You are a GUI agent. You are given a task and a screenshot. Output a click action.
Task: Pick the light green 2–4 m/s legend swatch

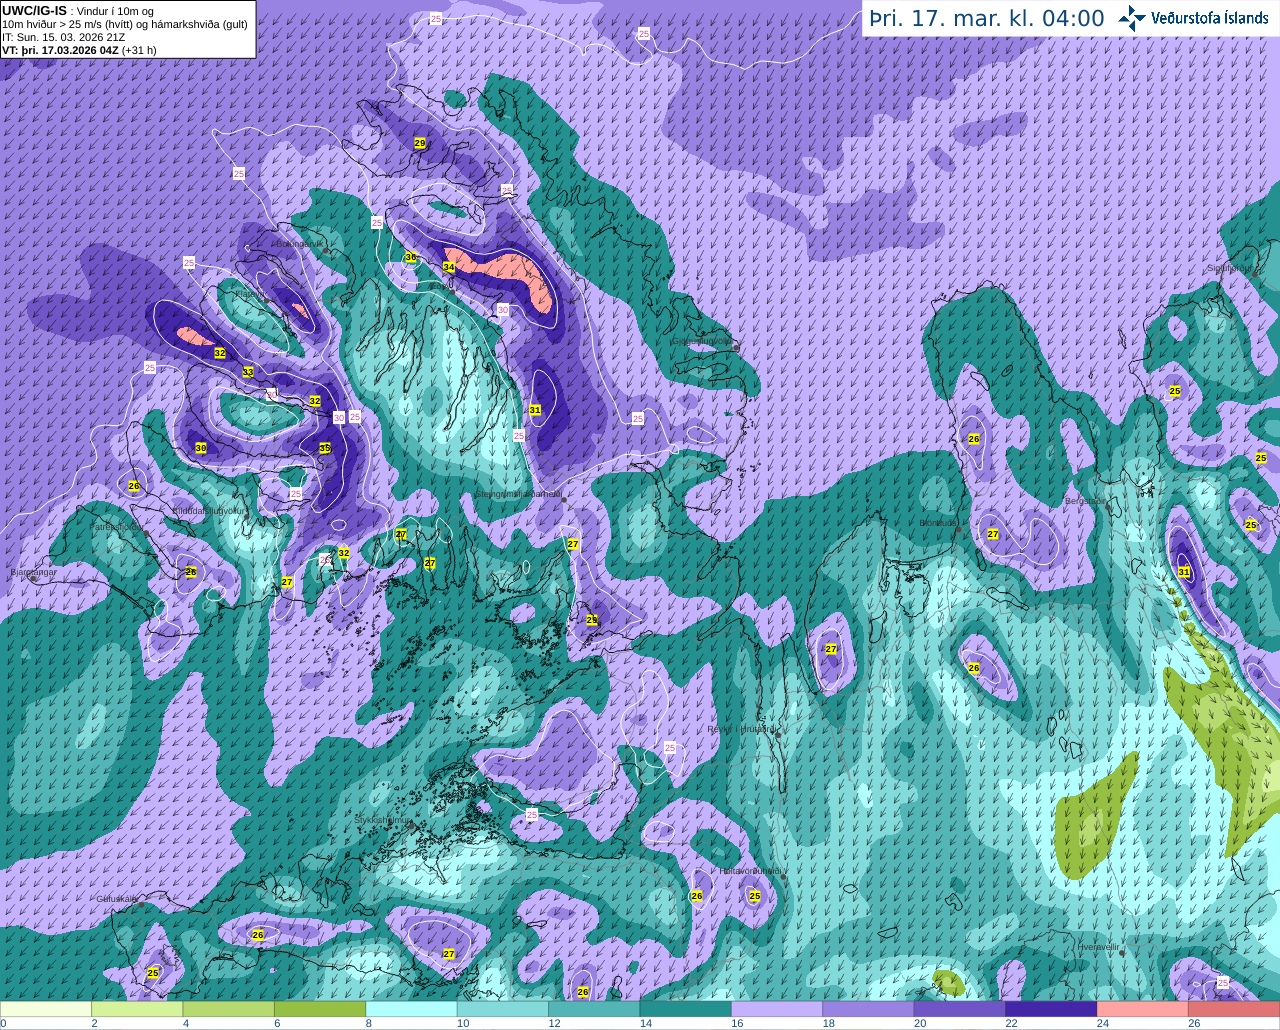(x=137, y=1009)
